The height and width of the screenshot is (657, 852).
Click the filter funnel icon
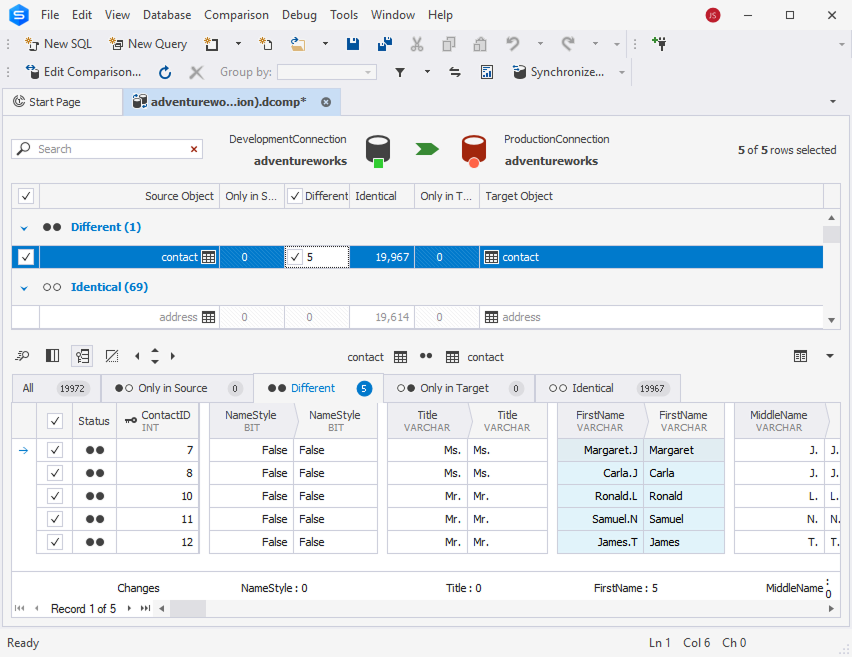[400, 72]
